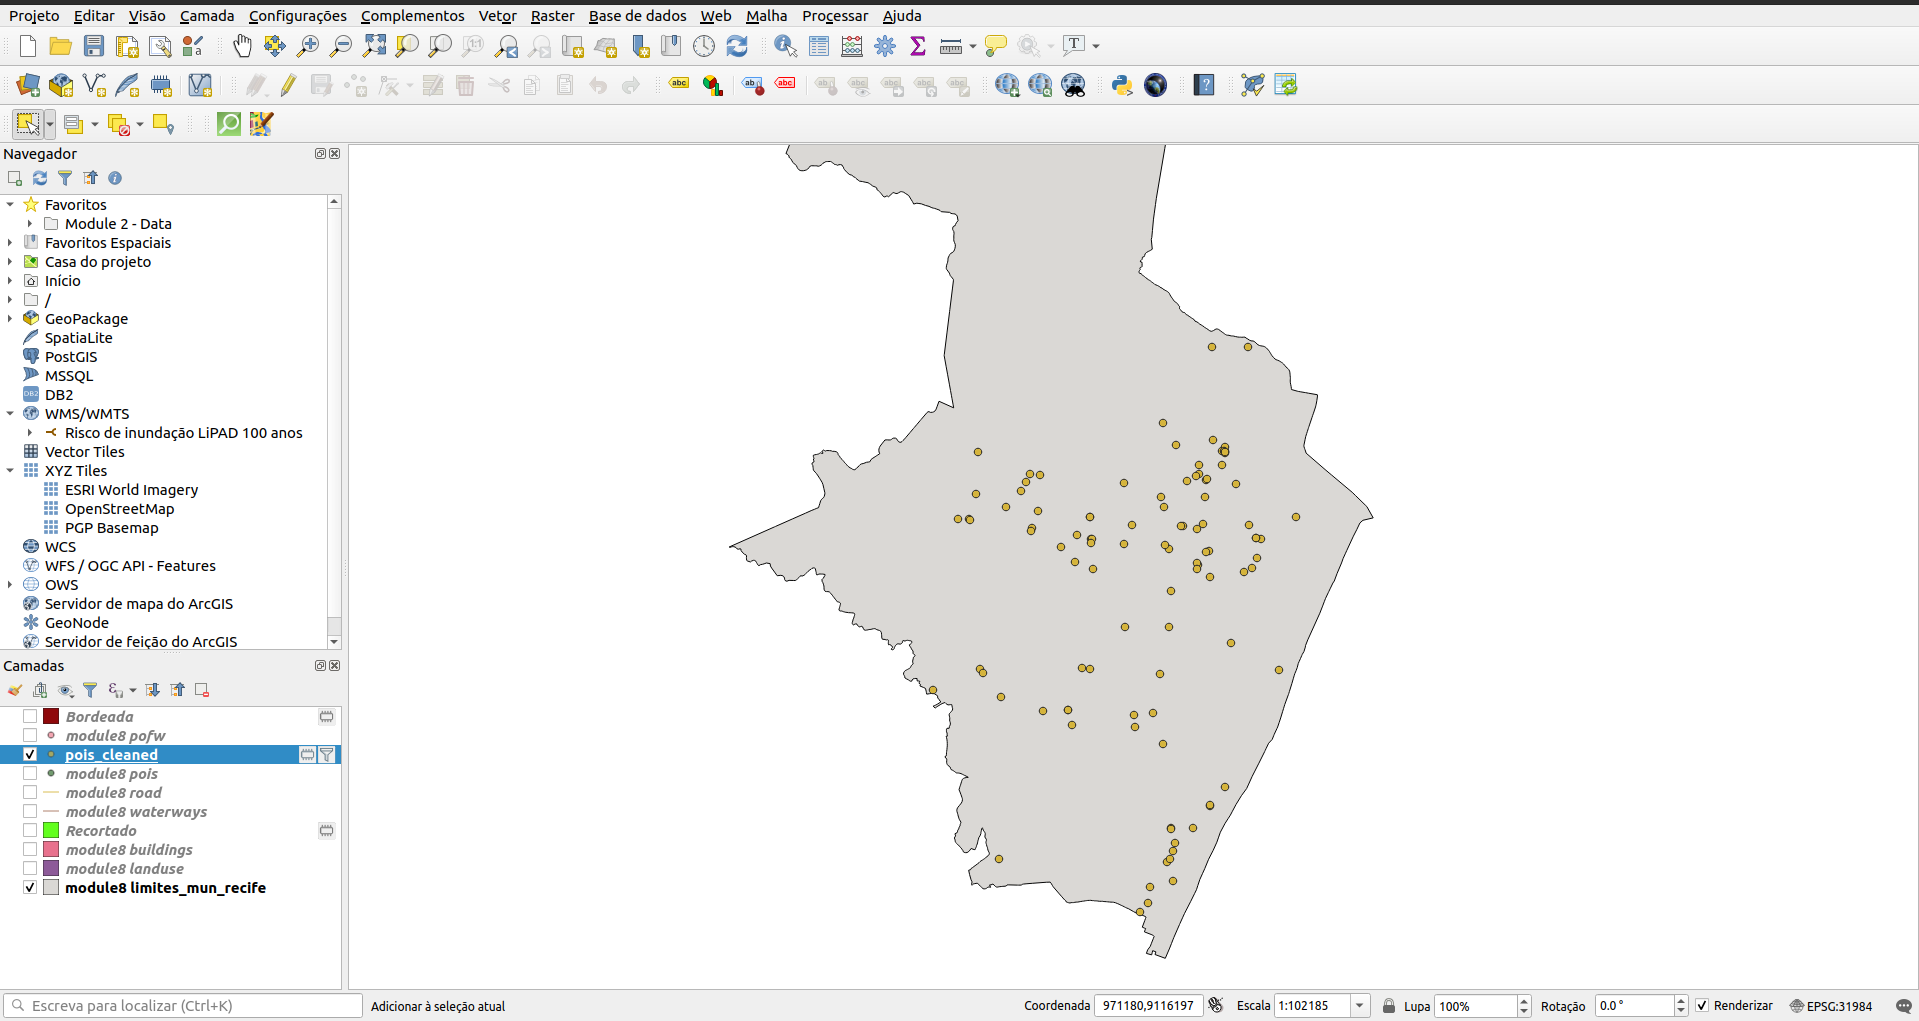Select the PostGIS browser entry
1919x1021 pixels.
(71, 357)
